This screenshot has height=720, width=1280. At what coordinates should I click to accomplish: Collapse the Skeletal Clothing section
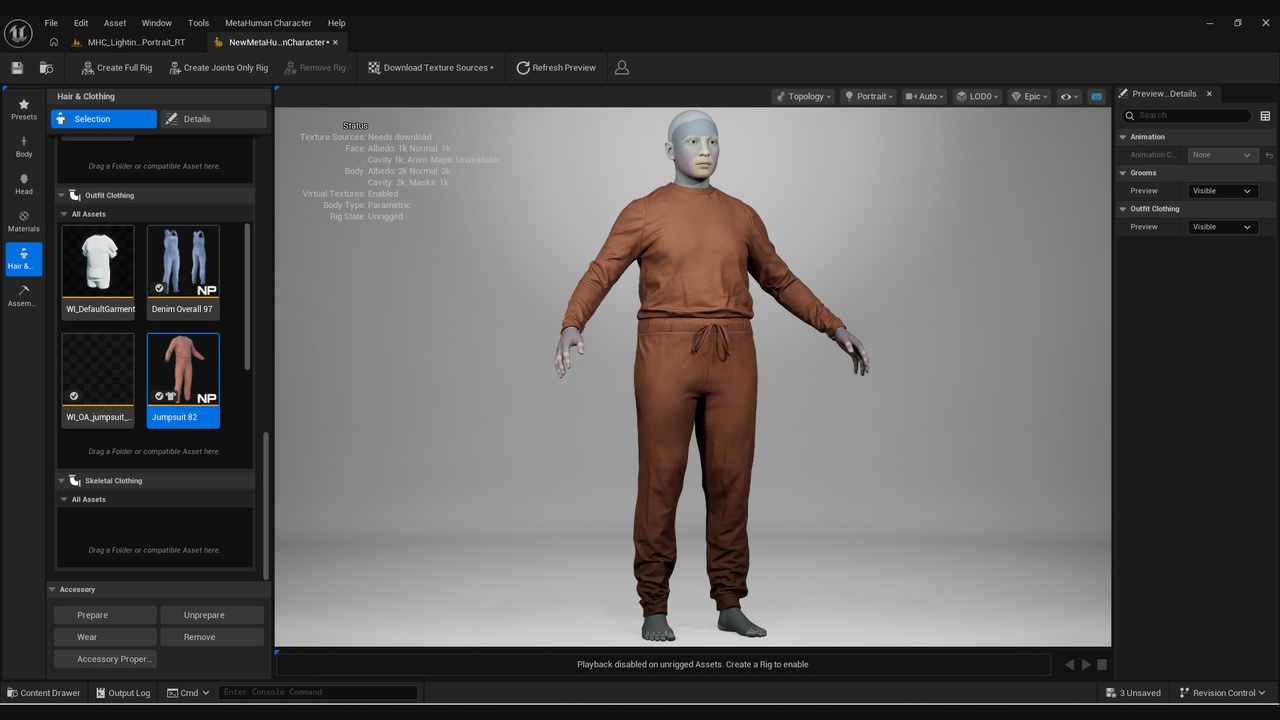61,480
